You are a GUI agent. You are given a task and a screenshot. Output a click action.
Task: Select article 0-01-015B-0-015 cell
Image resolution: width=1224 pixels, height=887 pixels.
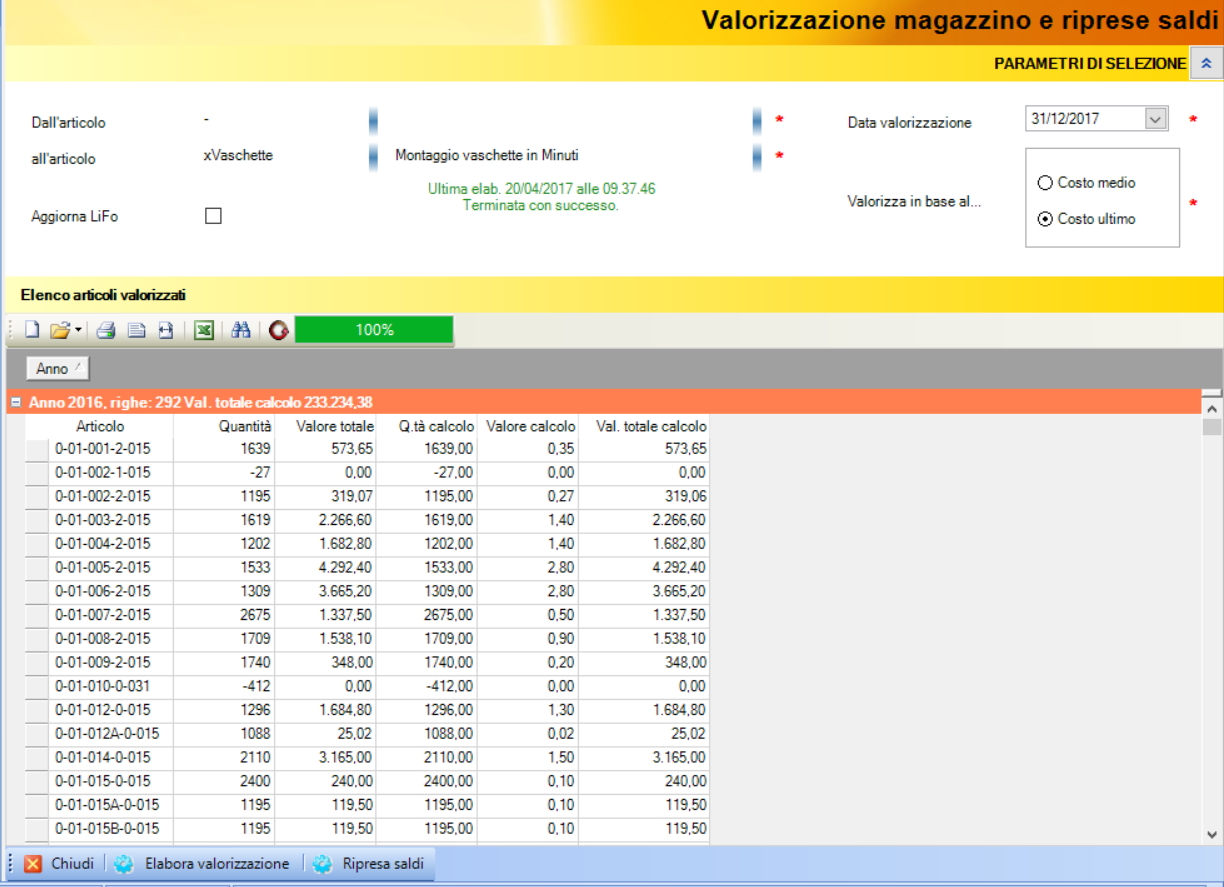[x=111, y=829]
